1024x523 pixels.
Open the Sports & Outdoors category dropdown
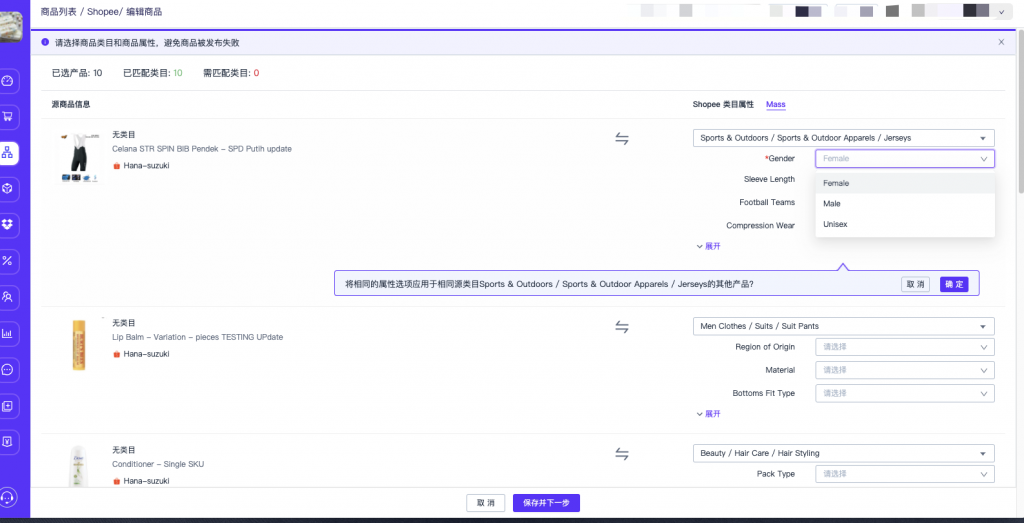843,138
